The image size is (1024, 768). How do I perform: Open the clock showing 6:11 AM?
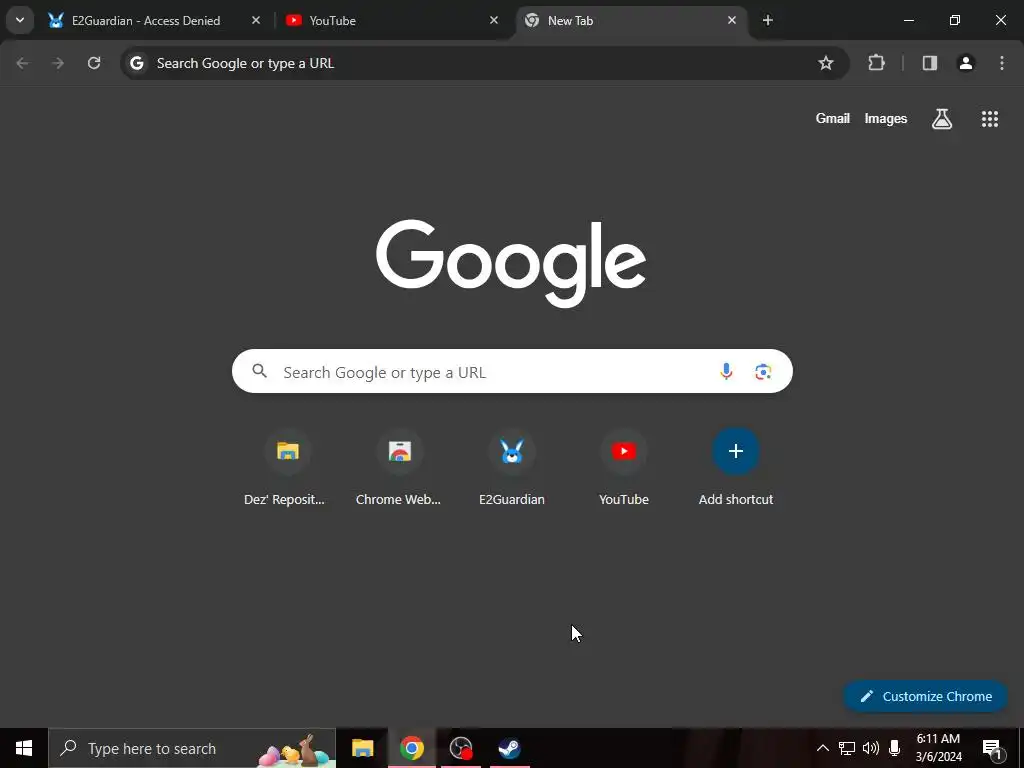point(938,748)
